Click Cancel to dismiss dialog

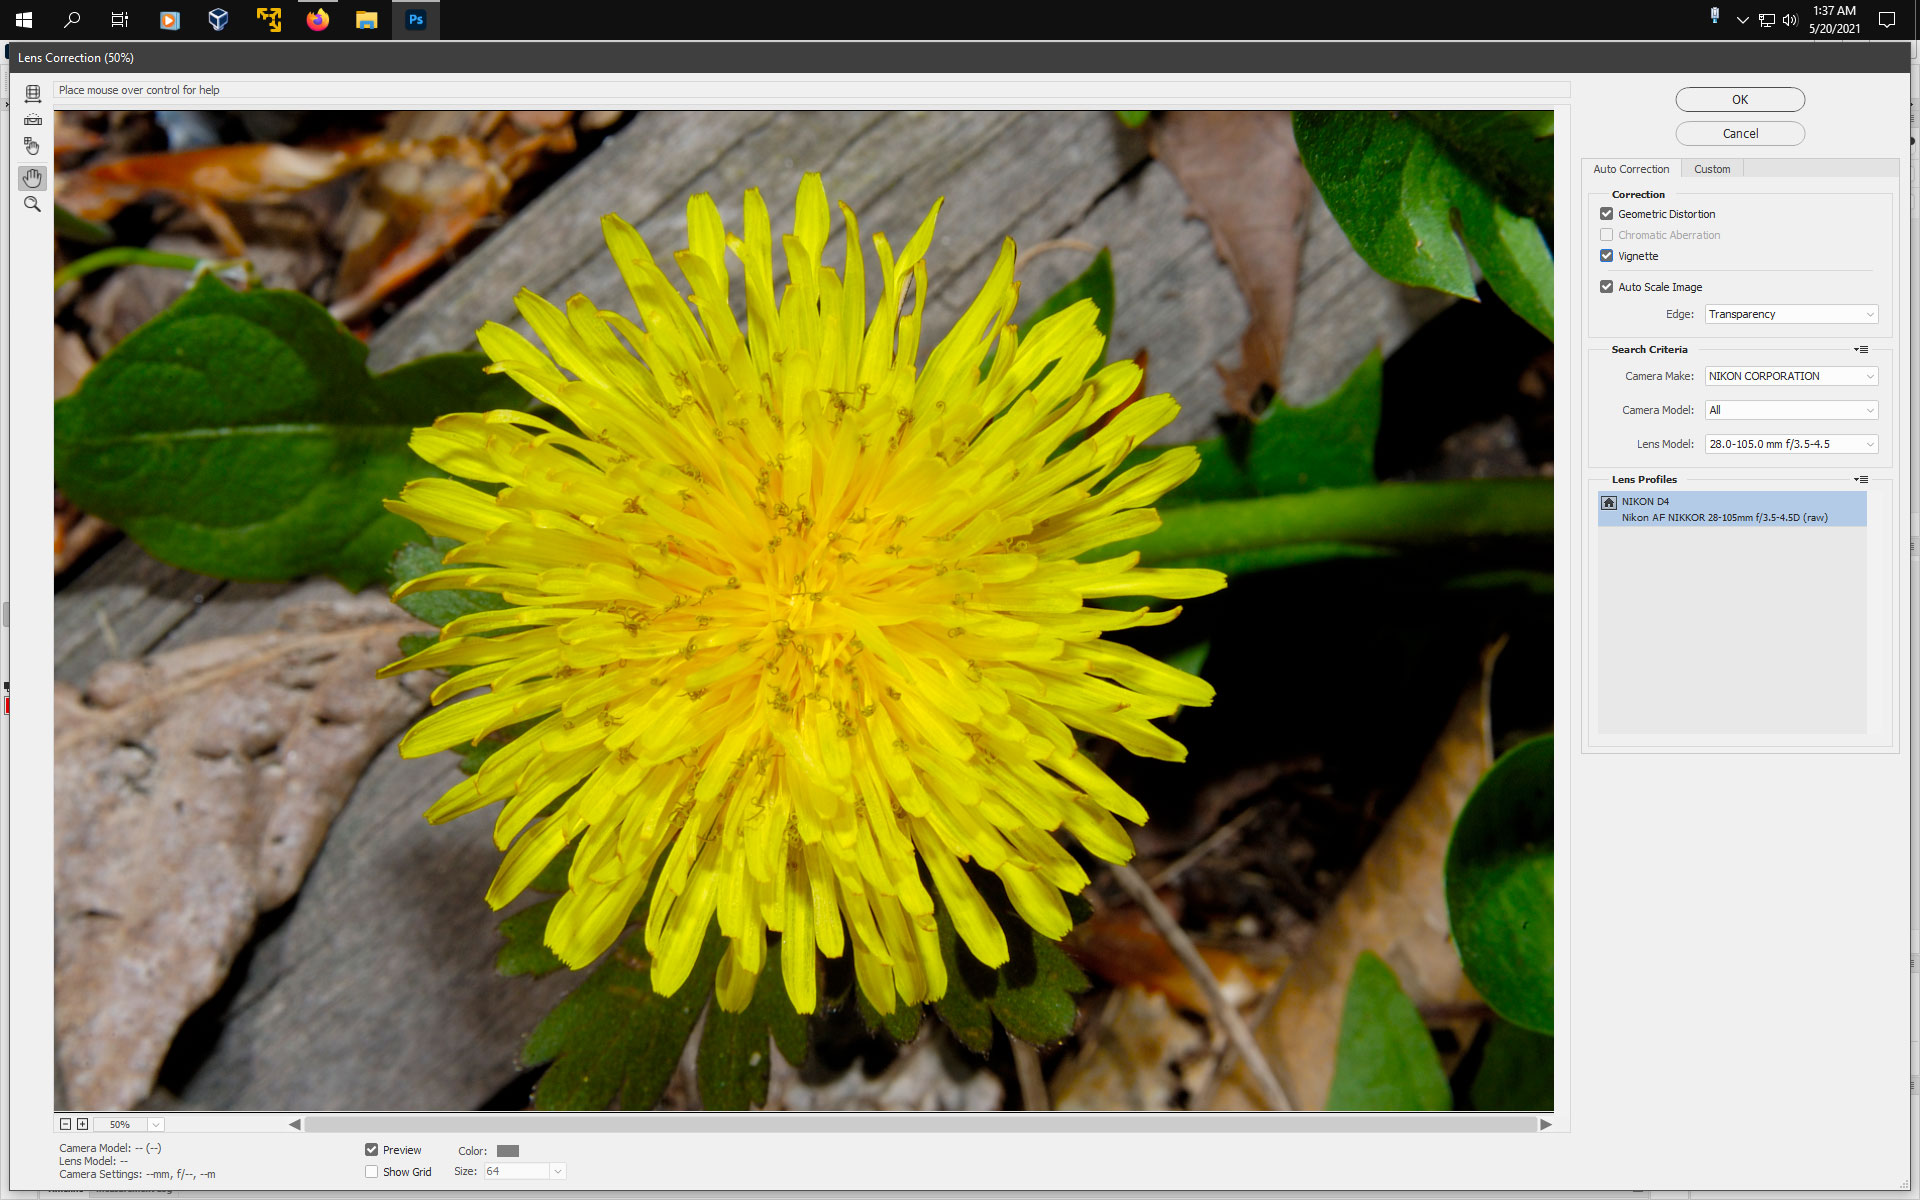[1740, 133]
